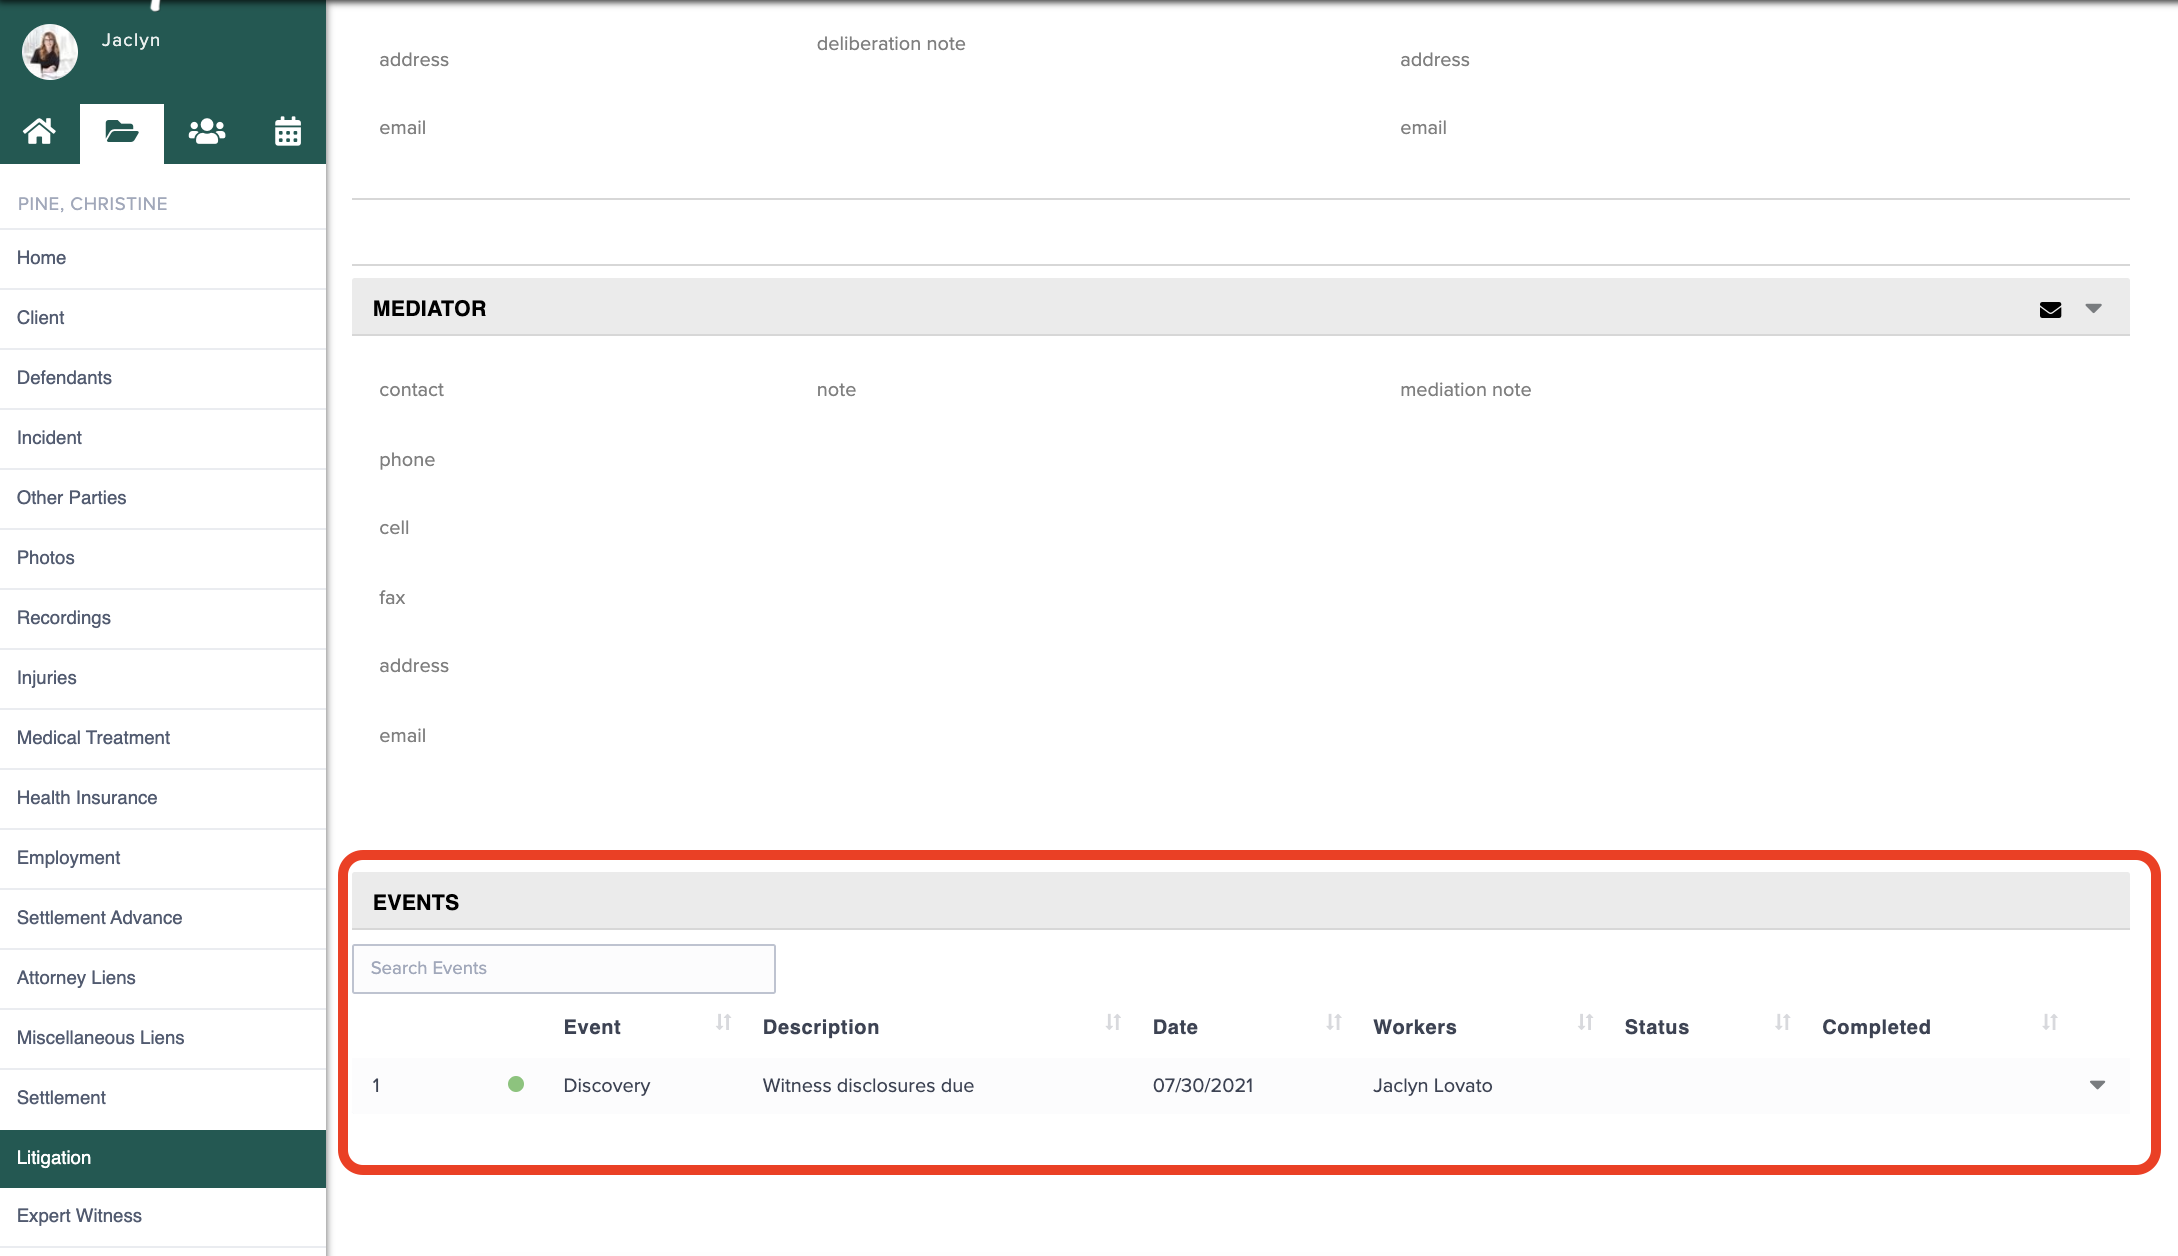
Task: Open Medical Treatment in sidebar menu
Action: (93, 738)
